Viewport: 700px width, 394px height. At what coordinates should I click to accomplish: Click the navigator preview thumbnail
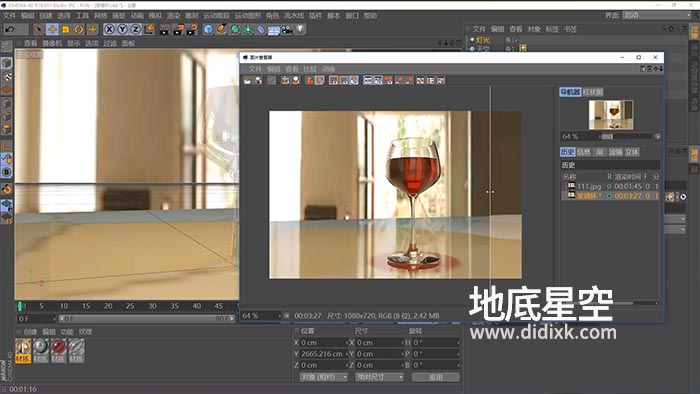(610, 115)
